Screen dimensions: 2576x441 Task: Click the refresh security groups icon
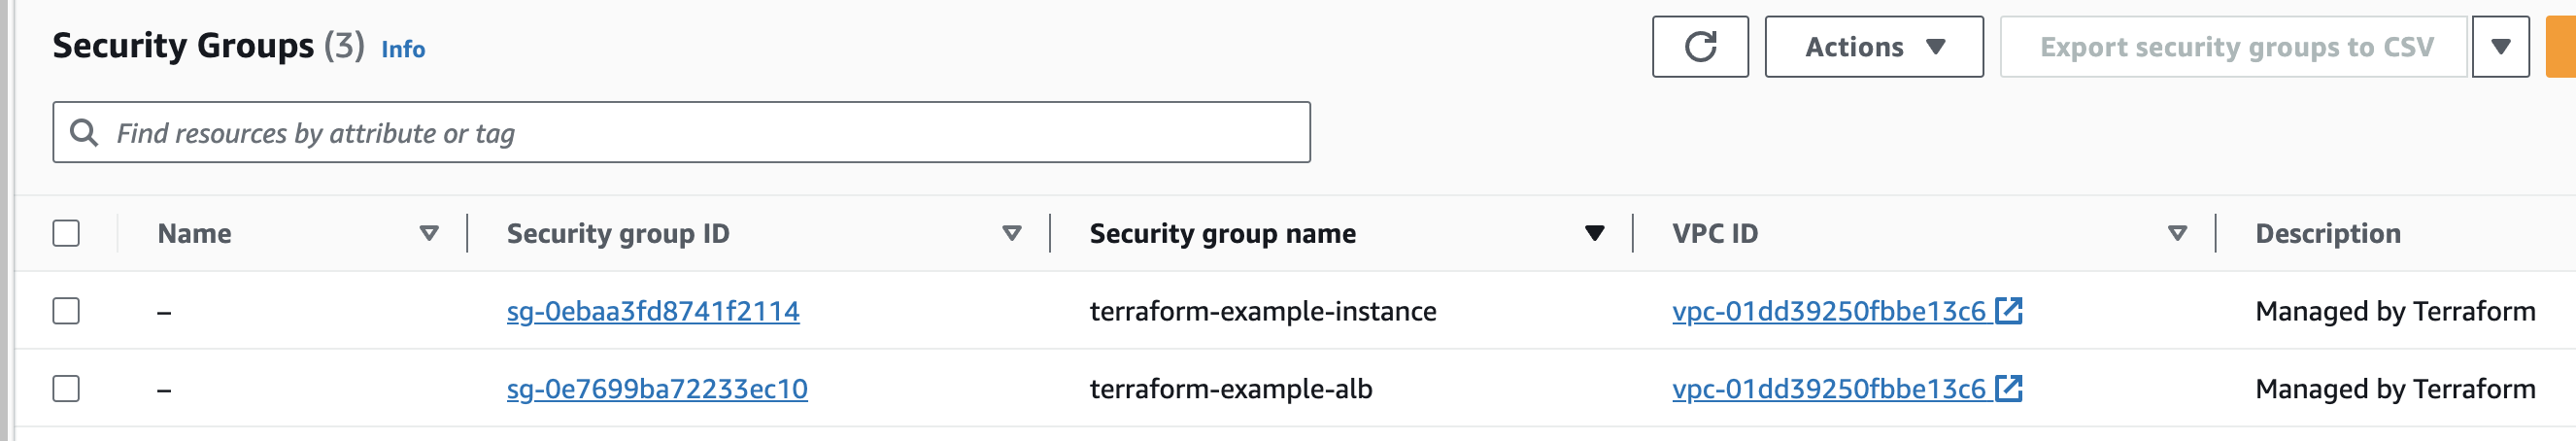(x=1700, y=47)
